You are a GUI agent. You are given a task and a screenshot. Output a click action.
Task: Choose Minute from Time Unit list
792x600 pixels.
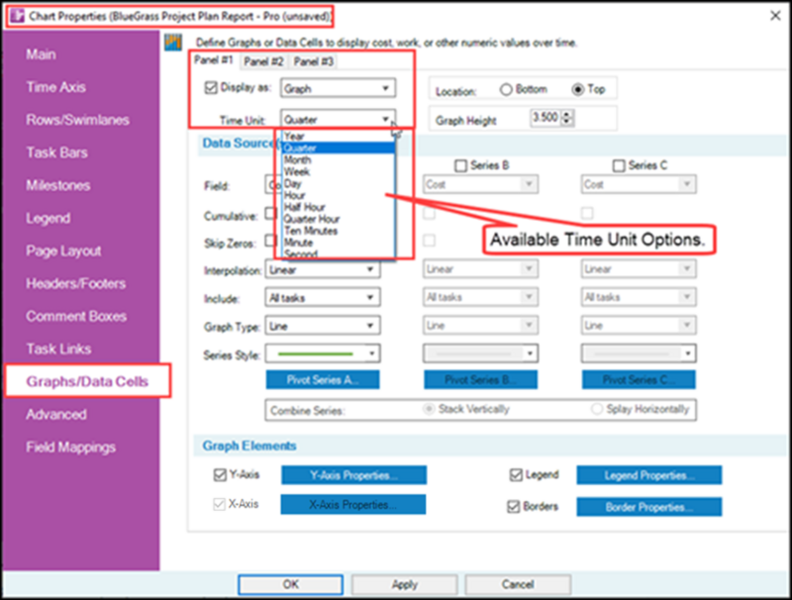tap(338, 242)
